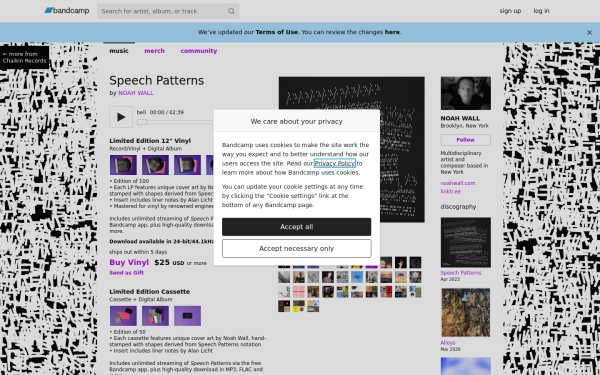Screen dimensions: 600x375
Task: Follow NOAH WALL
Action: (x=466, y=140)
